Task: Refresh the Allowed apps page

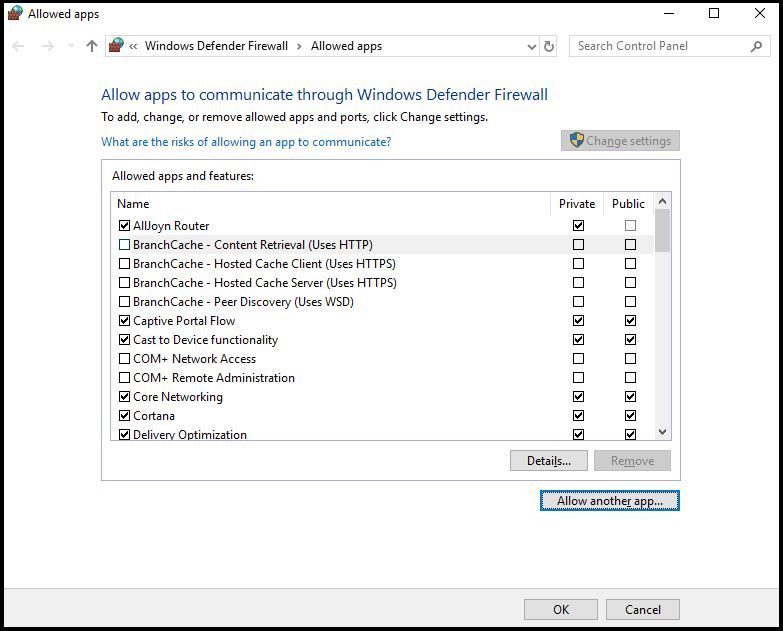Action: click(548, 46)
